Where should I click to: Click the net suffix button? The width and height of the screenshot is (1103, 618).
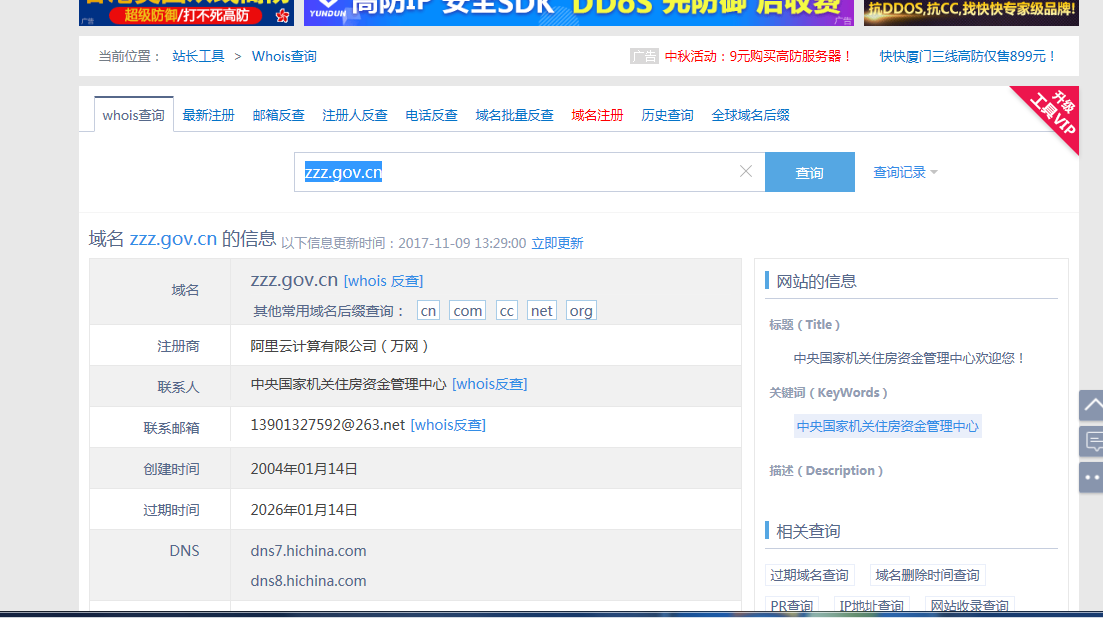pyautogui.click(x=542, y=311)
